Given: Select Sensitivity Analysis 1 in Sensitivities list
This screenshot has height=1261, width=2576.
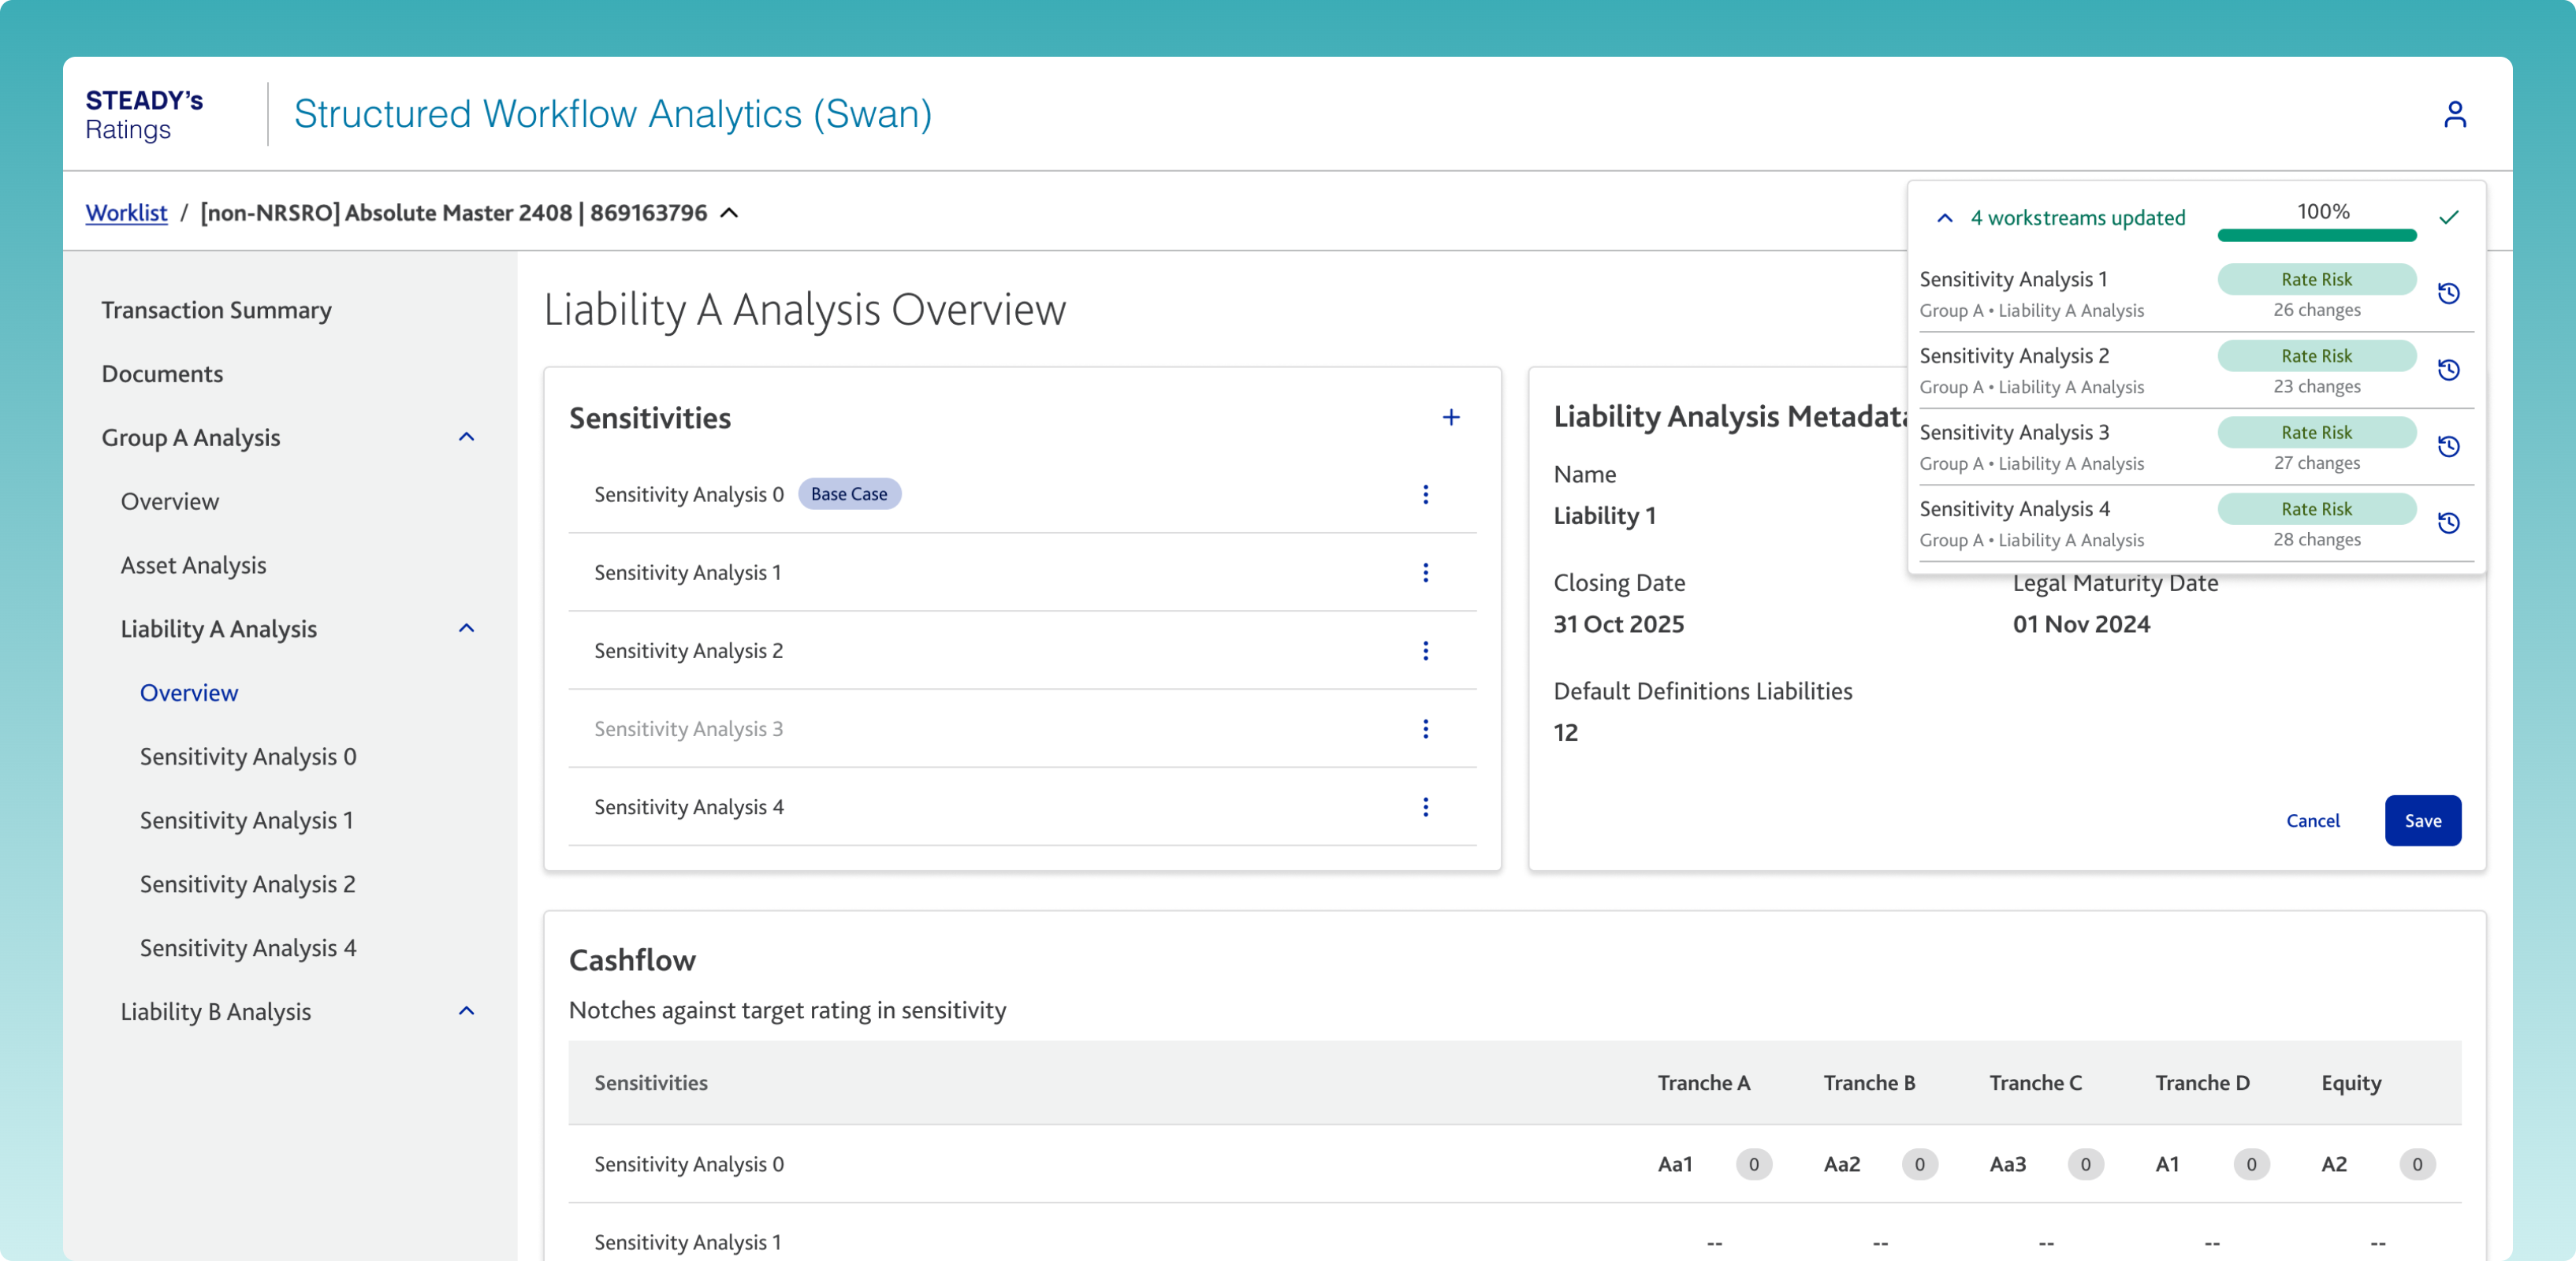Looking at the screenshot, I should pyautogui.click(x=687, y=572).
